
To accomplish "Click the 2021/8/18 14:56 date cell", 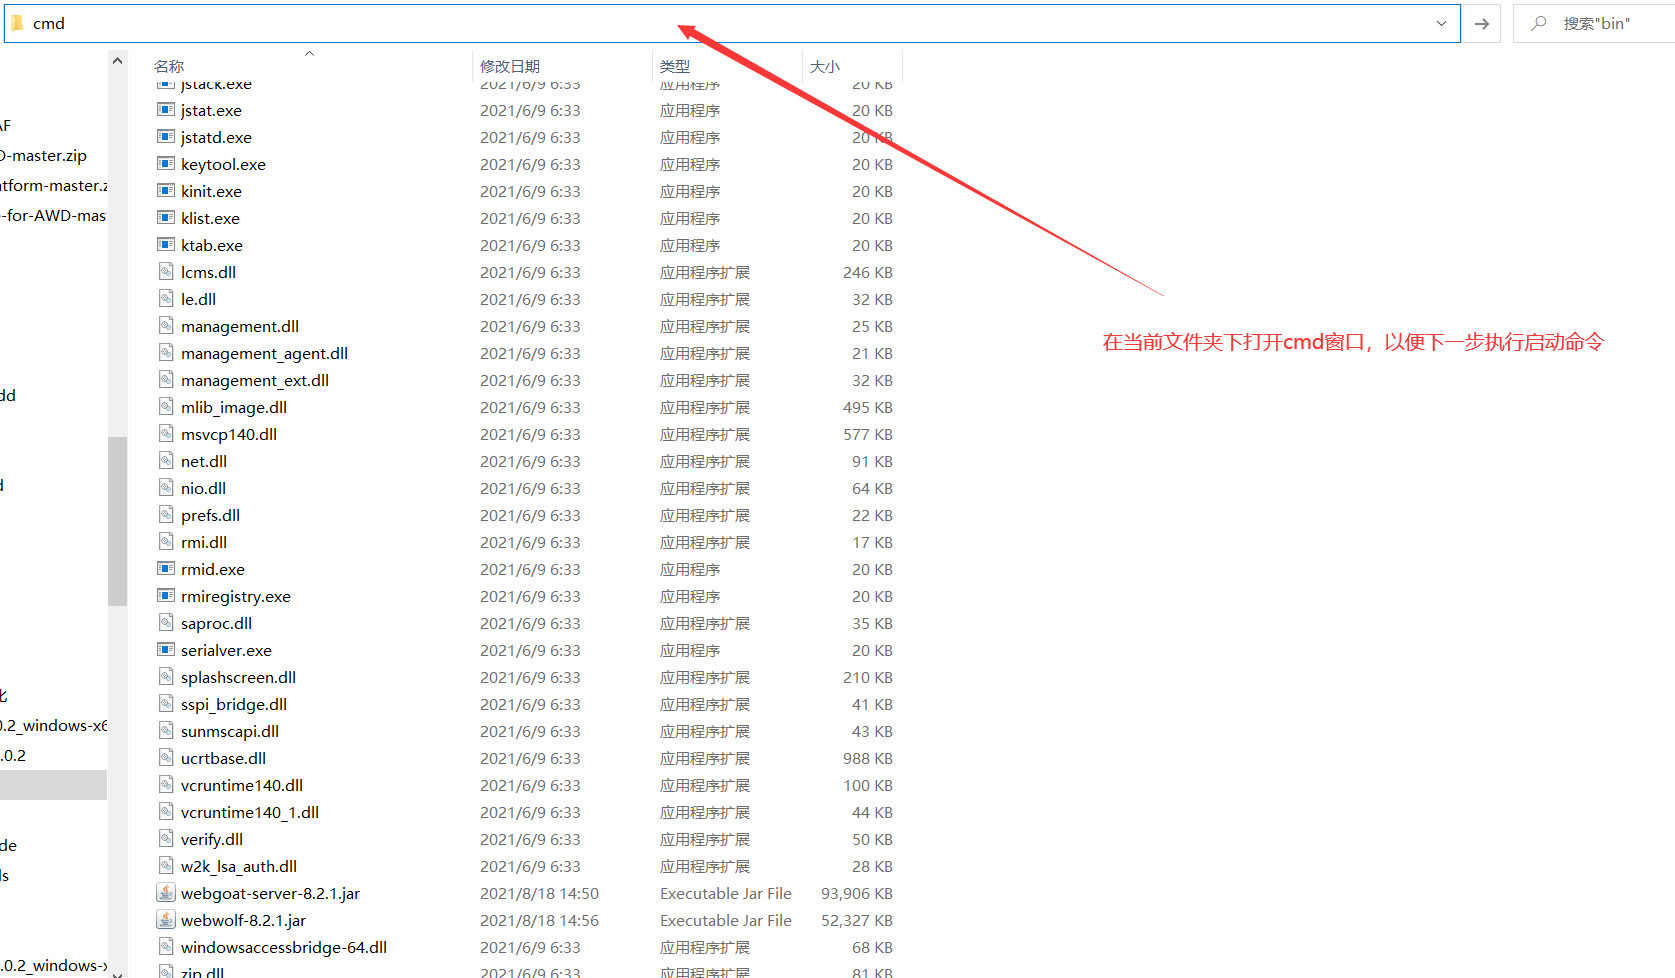I will click(x=539, y=920).
